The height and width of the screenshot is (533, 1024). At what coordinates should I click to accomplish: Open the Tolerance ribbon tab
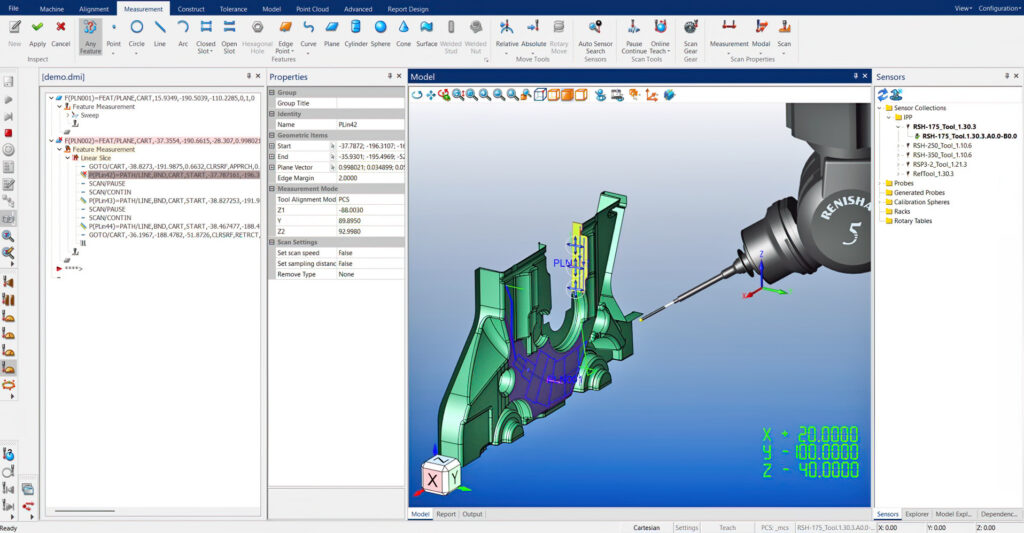point(233,9)
